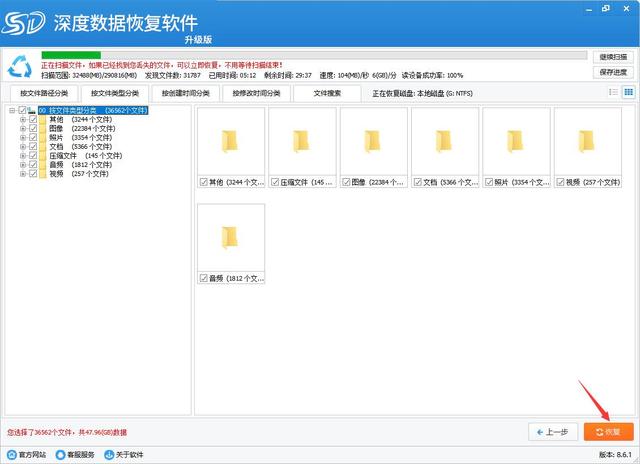Expand the 照片 tree node

tap(23, 138)
